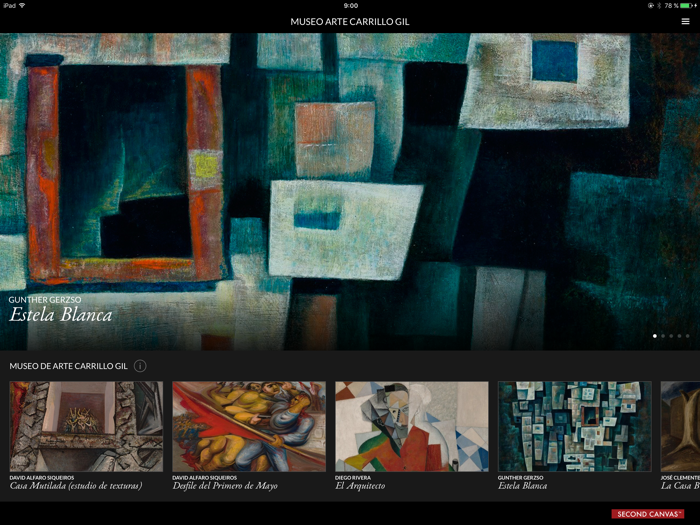The height and width of the screenshot is (525, 700).
Task: Tap Gunther Gerzso name on hero banner
Action: coord(45,300)
